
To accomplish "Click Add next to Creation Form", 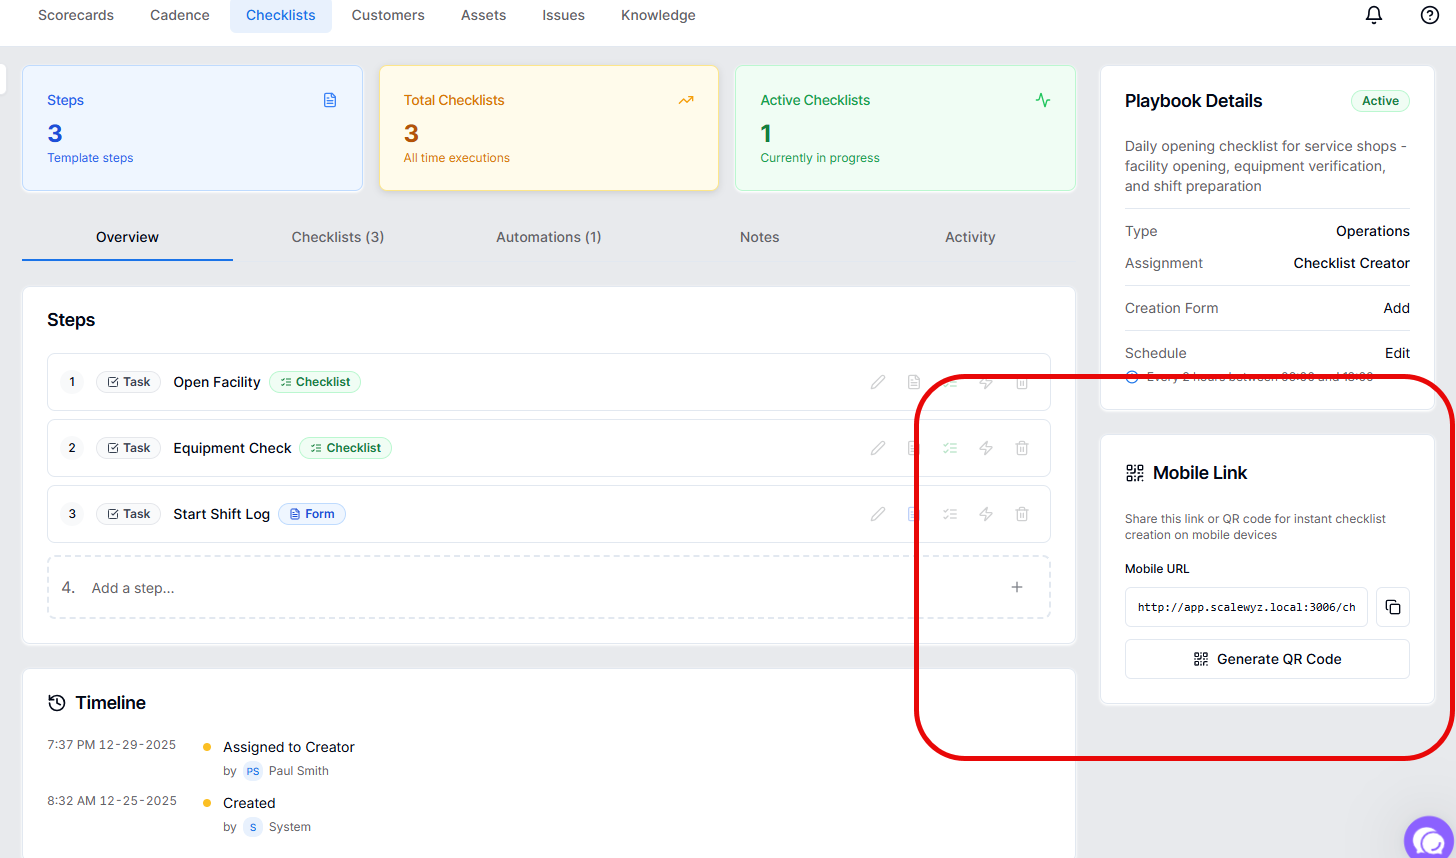I will pos(1396,308).
